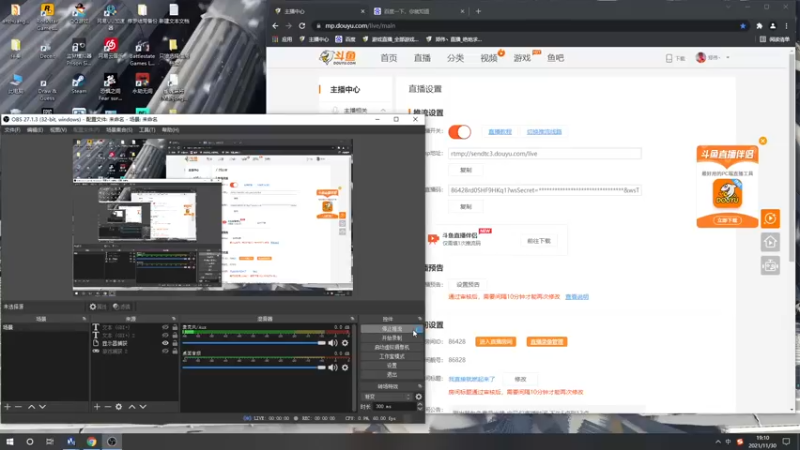Close the Douyu companion floating ad

tap(763, 141)
